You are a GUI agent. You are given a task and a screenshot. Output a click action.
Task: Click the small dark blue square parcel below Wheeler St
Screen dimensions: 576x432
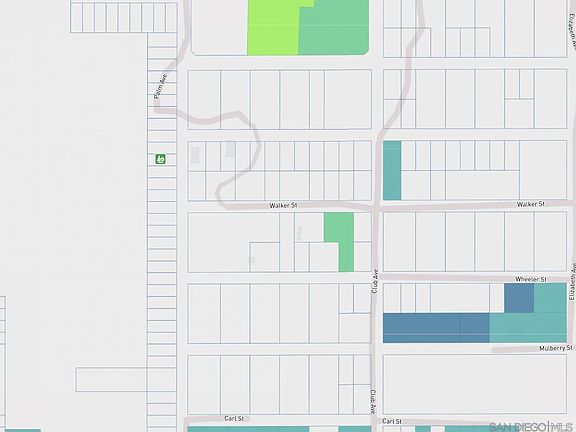click(519, 298)
